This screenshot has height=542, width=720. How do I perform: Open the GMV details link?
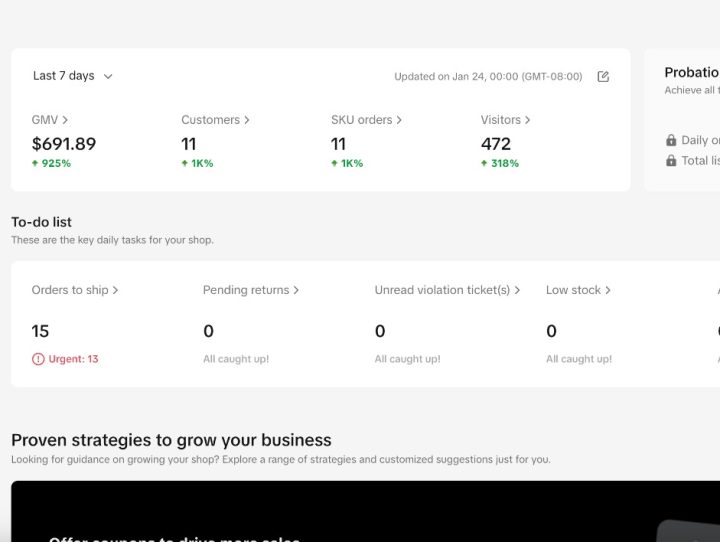50,120
